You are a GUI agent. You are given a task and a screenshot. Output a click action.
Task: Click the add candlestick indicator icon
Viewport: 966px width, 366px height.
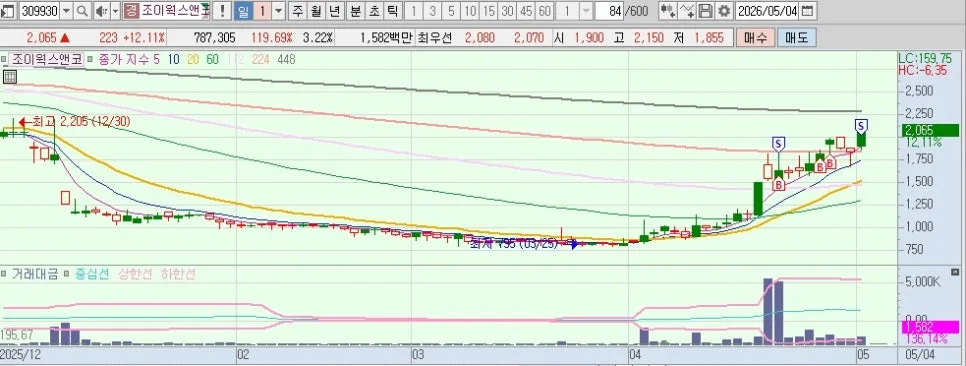(x=667, y=10)
